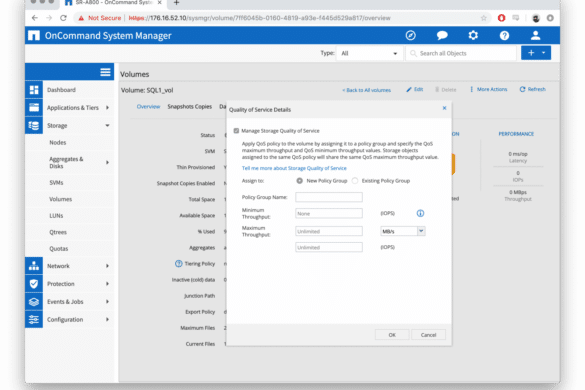This screenshot has height=390, width=585.
Task: Click the Network sidebar icon
Action: (x=34, y=266)
